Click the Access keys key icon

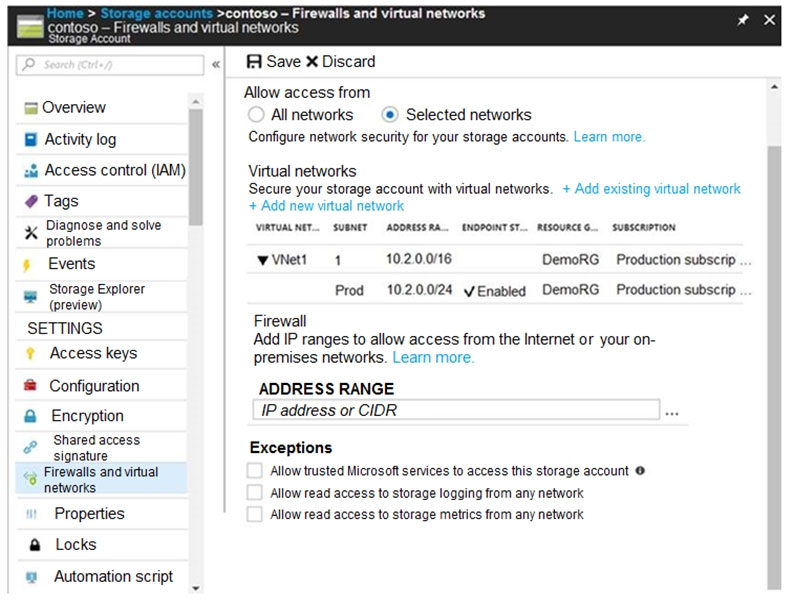point(30,353)
